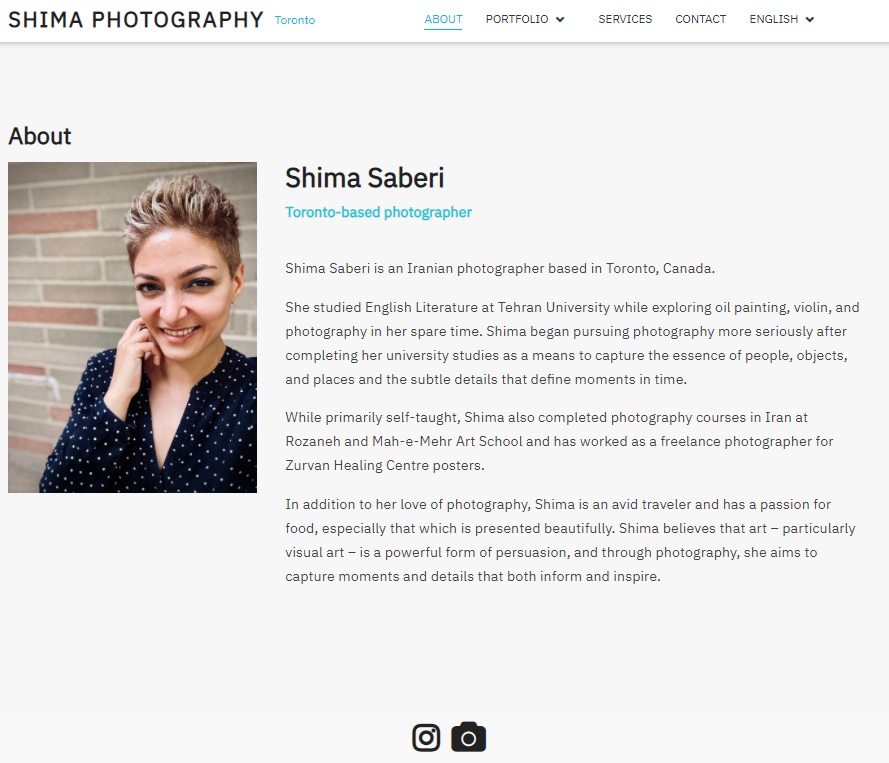This screenshot has width=889, height=763.
Task: Open the Services page
Action: [625, 19]
